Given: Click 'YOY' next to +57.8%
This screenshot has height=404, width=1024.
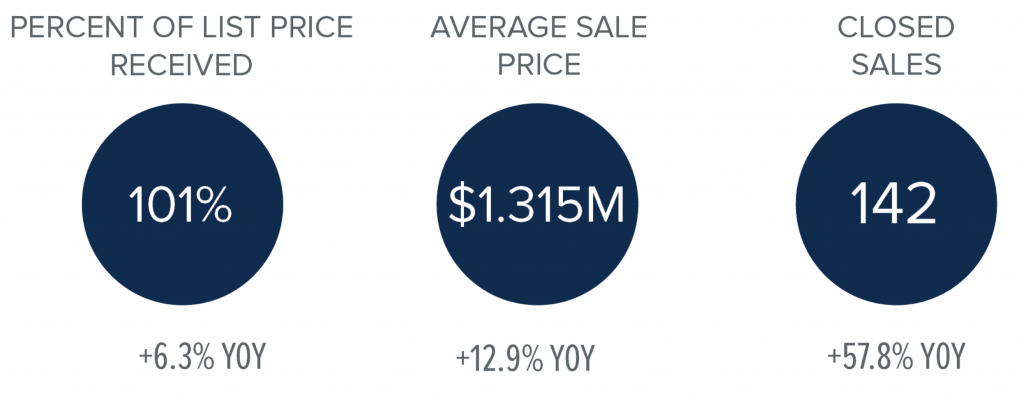Looking at the screenshot, I should click(x=943, y=358).
